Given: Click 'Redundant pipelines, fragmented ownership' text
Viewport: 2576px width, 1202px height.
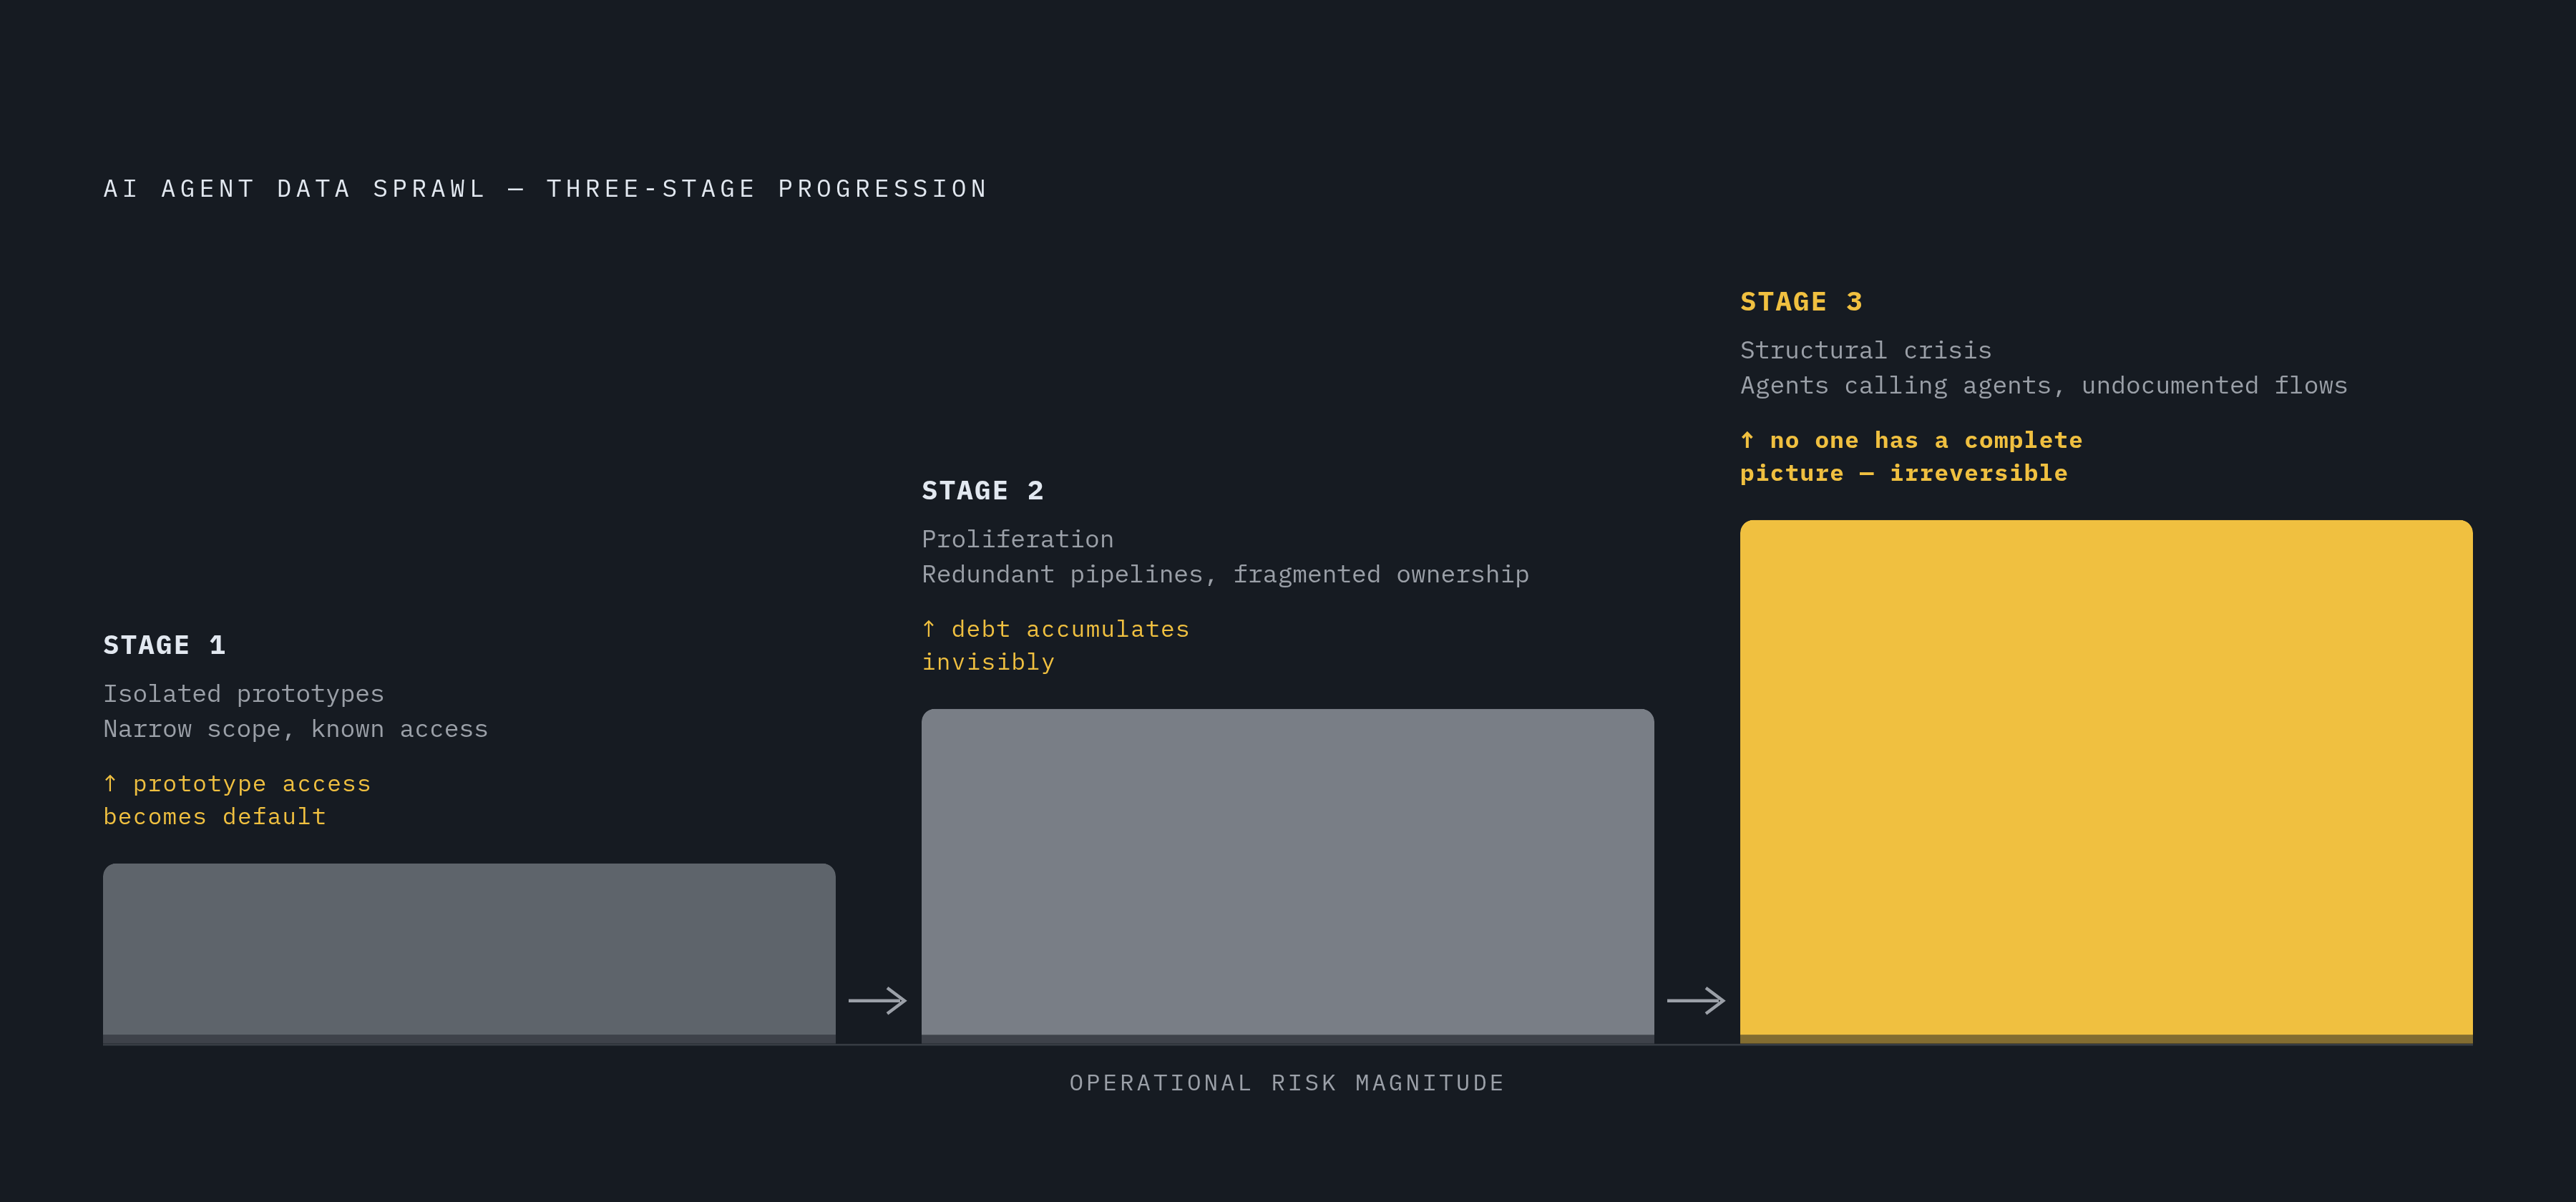Looking at the screenshot, I should pos(1225,574).
